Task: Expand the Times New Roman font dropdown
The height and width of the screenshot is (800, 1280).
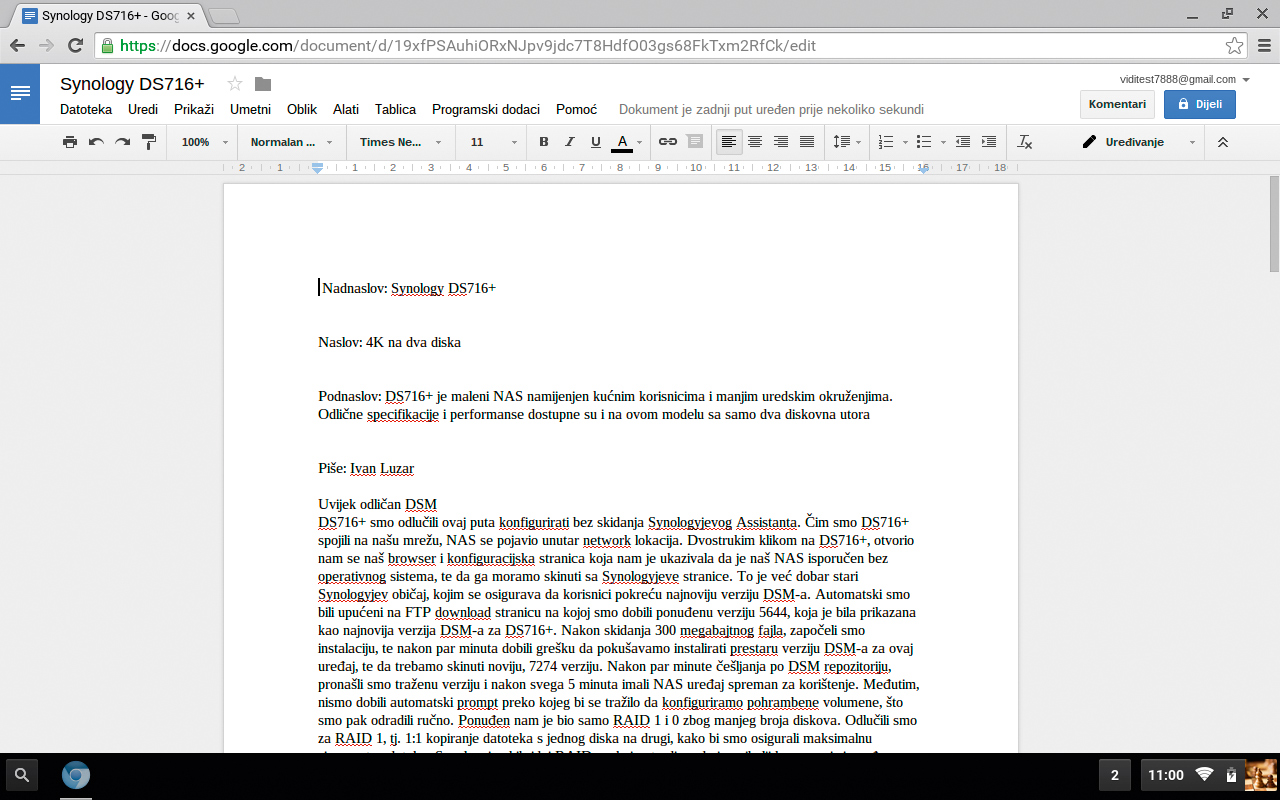Action: point(399,142)
